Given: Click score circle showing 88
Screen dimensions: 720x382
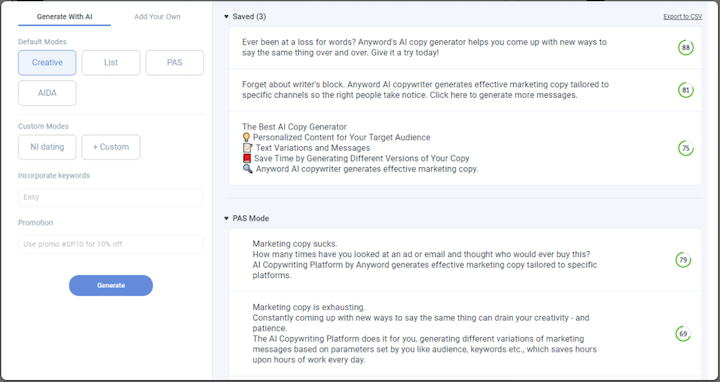Looking at the screenshot, I should click(686, 47).
